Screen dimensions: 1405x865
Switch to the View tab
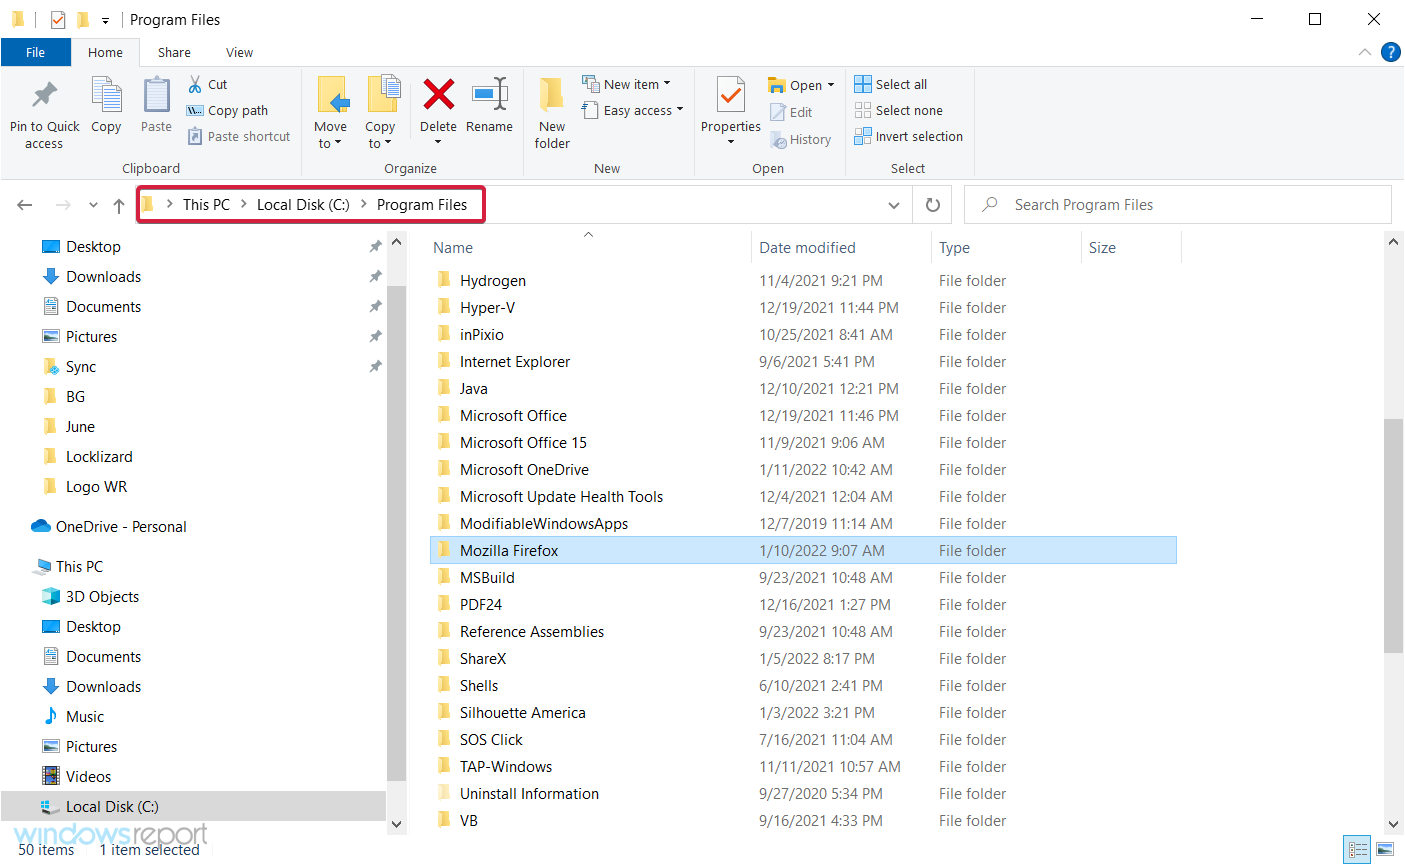point(239,53)
